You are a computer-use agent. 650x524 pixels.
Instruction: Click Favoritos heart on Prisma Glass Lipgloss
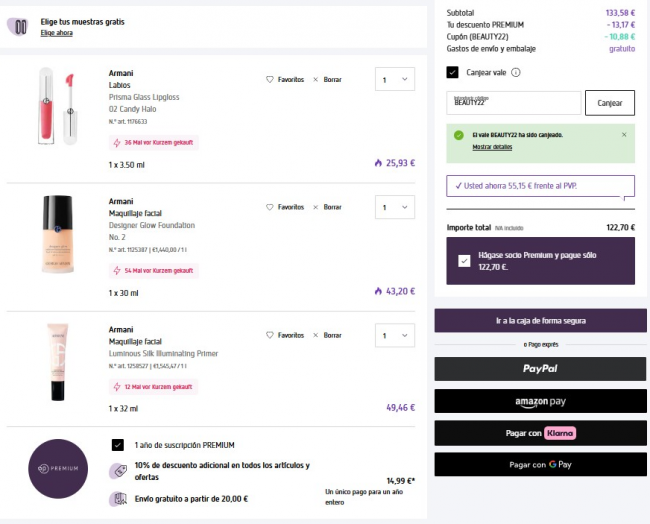tap(269, 79)
